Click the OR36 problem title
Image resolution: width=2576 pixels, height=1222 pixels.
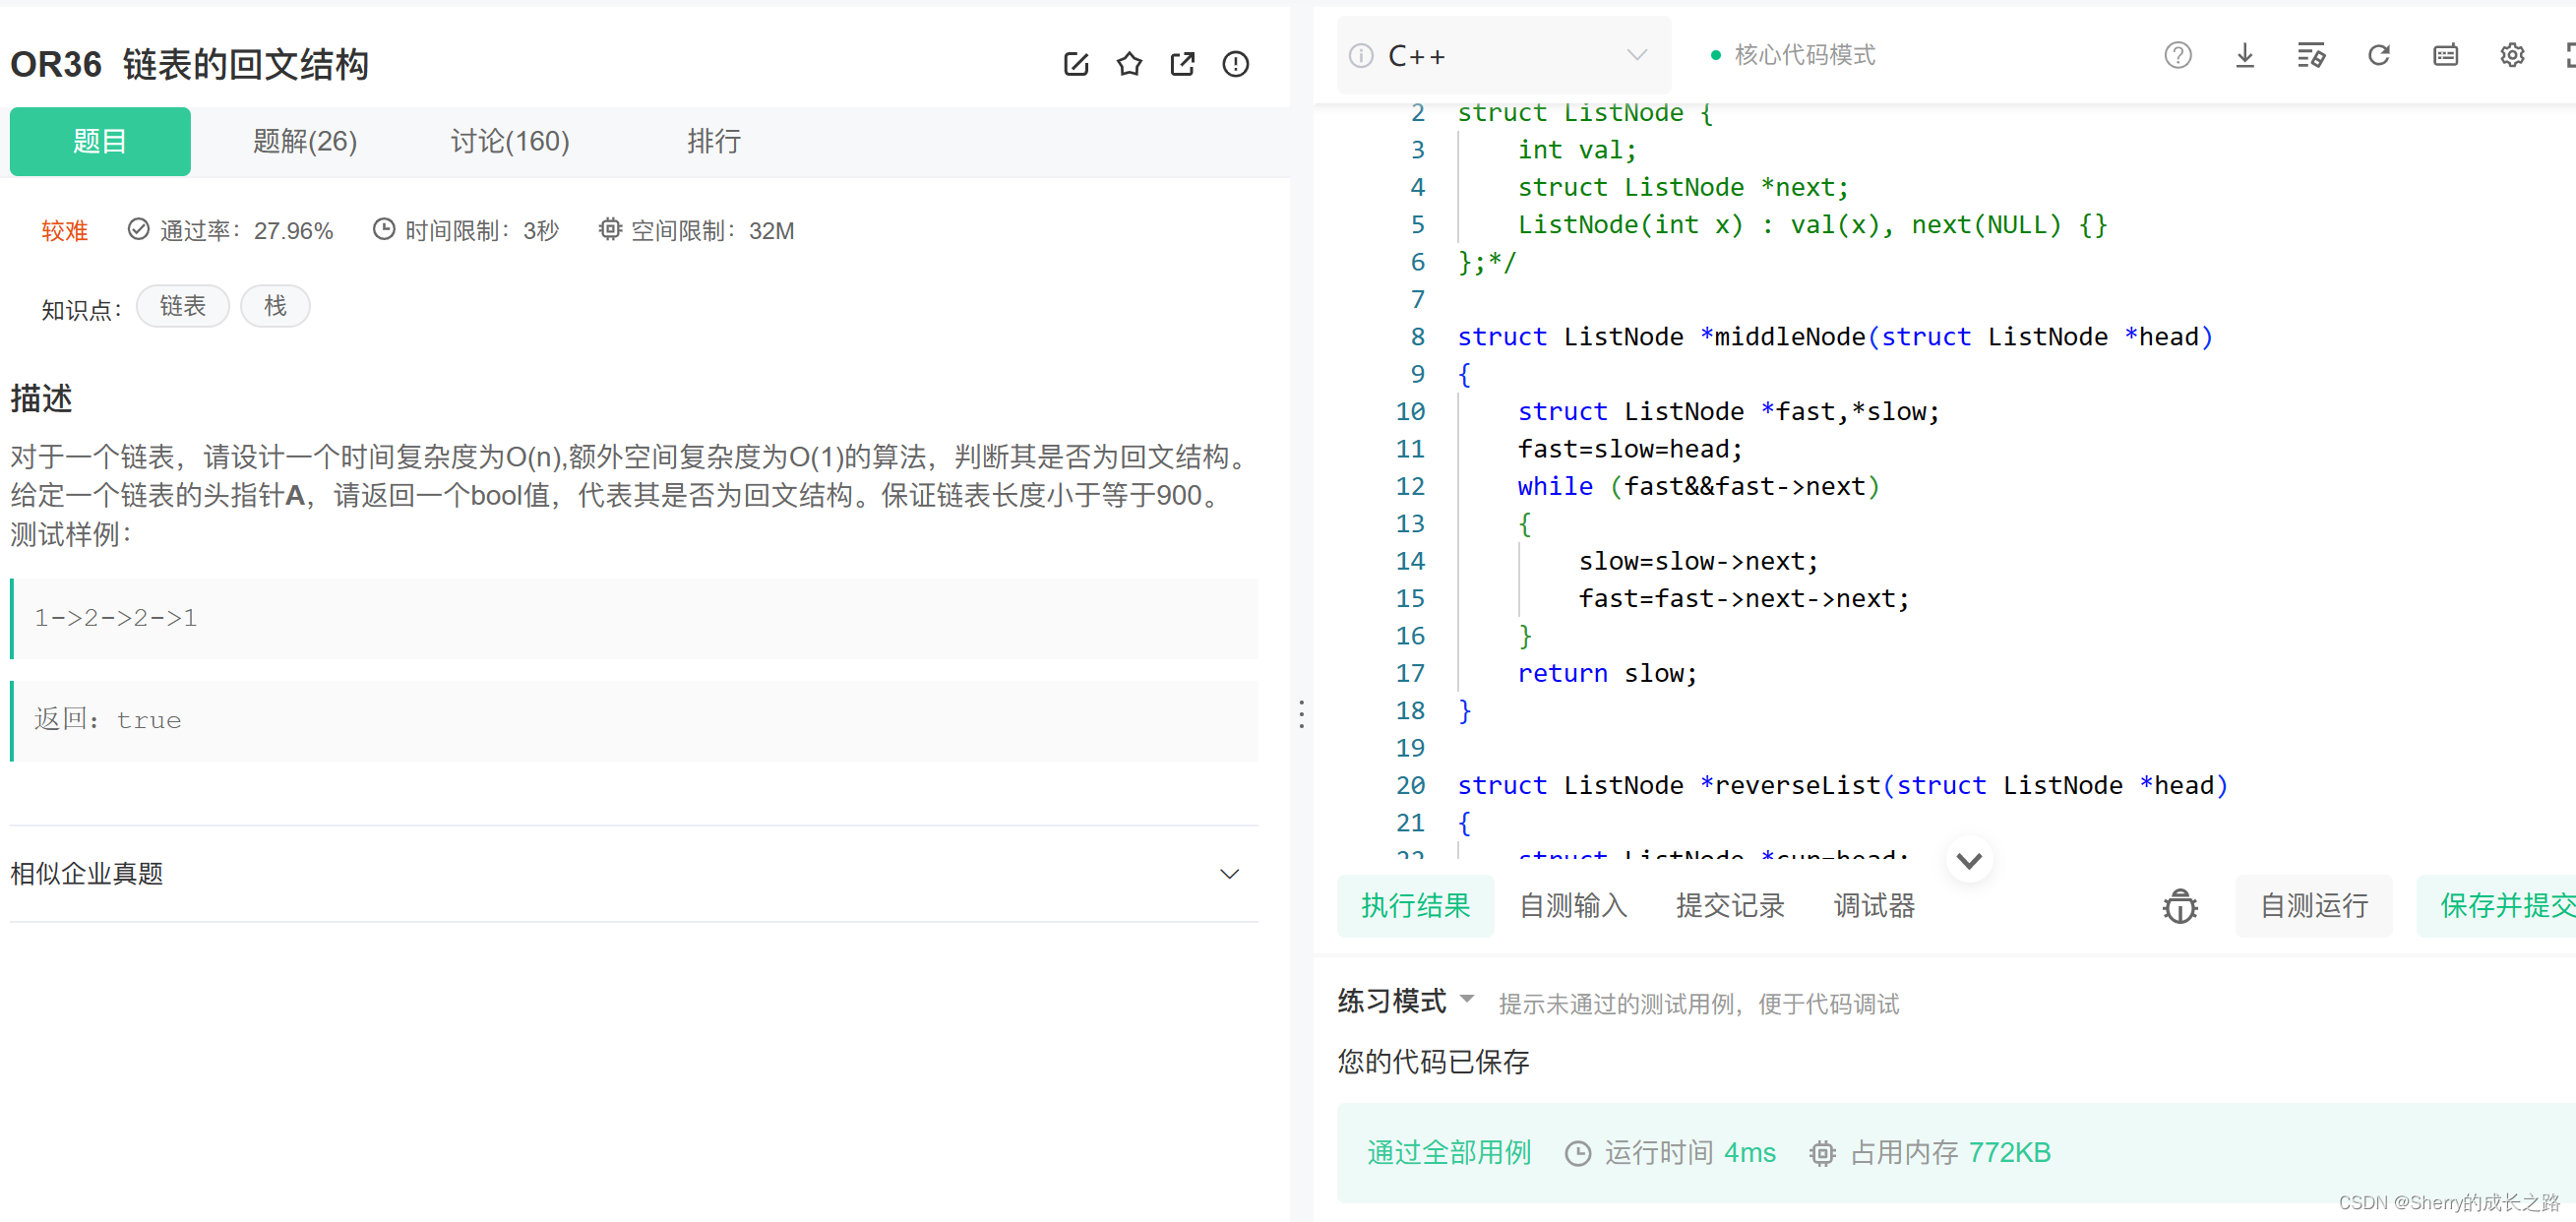click(189, 64)
